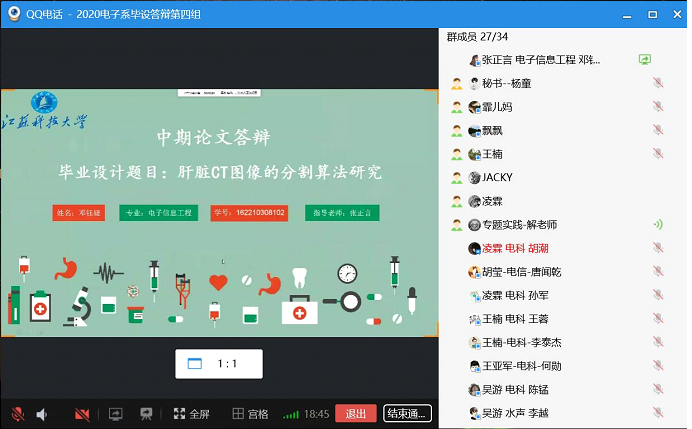Click muted mic icon beside 王亚军-电科-何勋

click(657, 366)
